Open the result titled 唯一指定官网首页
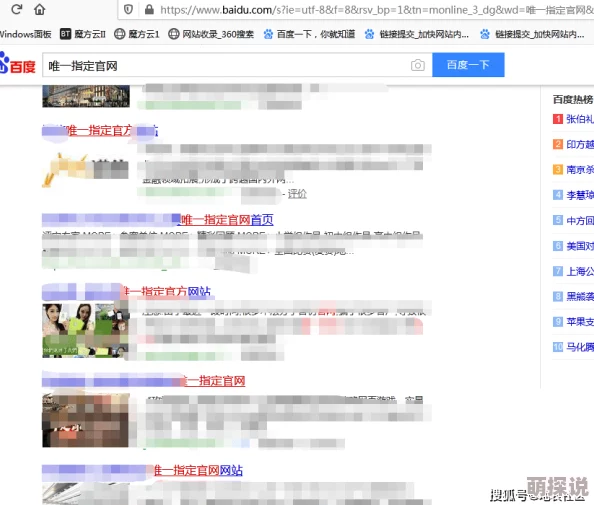Image resolution: width=594 pixels, height=505 pixels. [226, 220]
